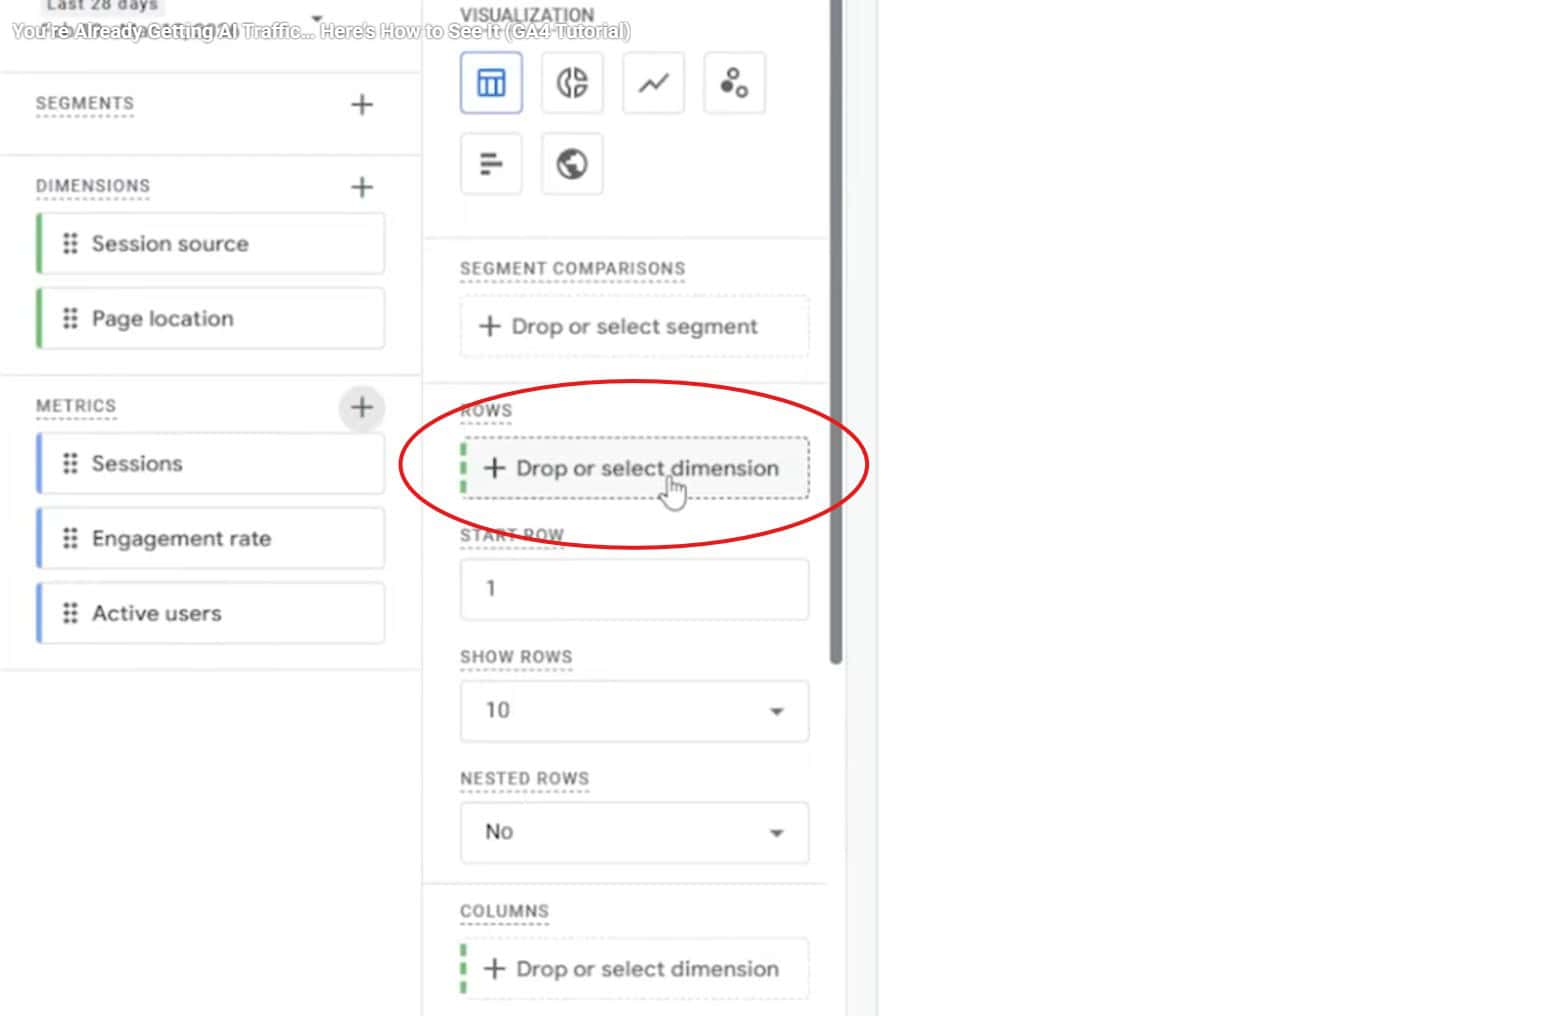Pick the Bar chart visualization
Image resolution: width=1567 pixels, height=1016 pixels.
coord(490,163)
